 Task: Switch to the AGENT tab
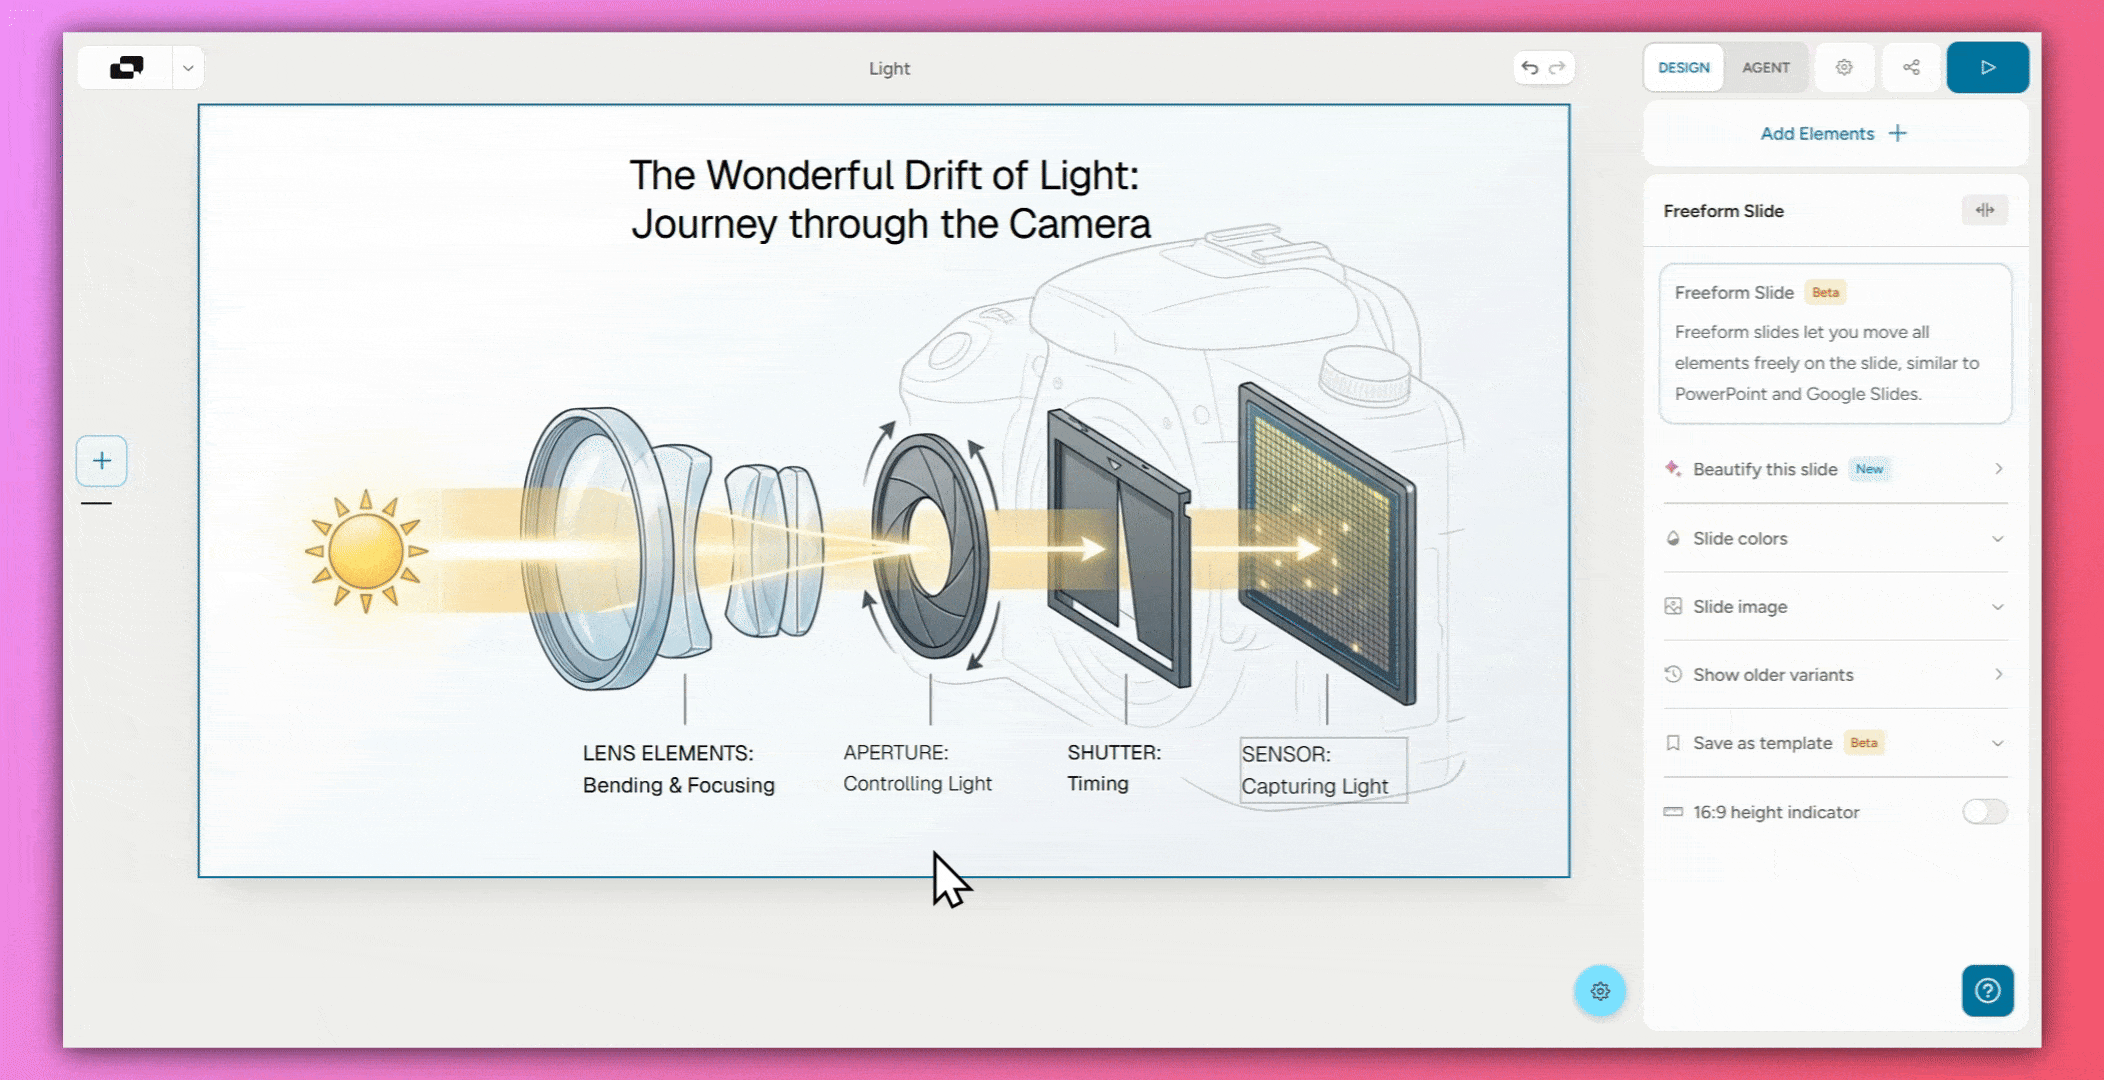[1765, 68]
